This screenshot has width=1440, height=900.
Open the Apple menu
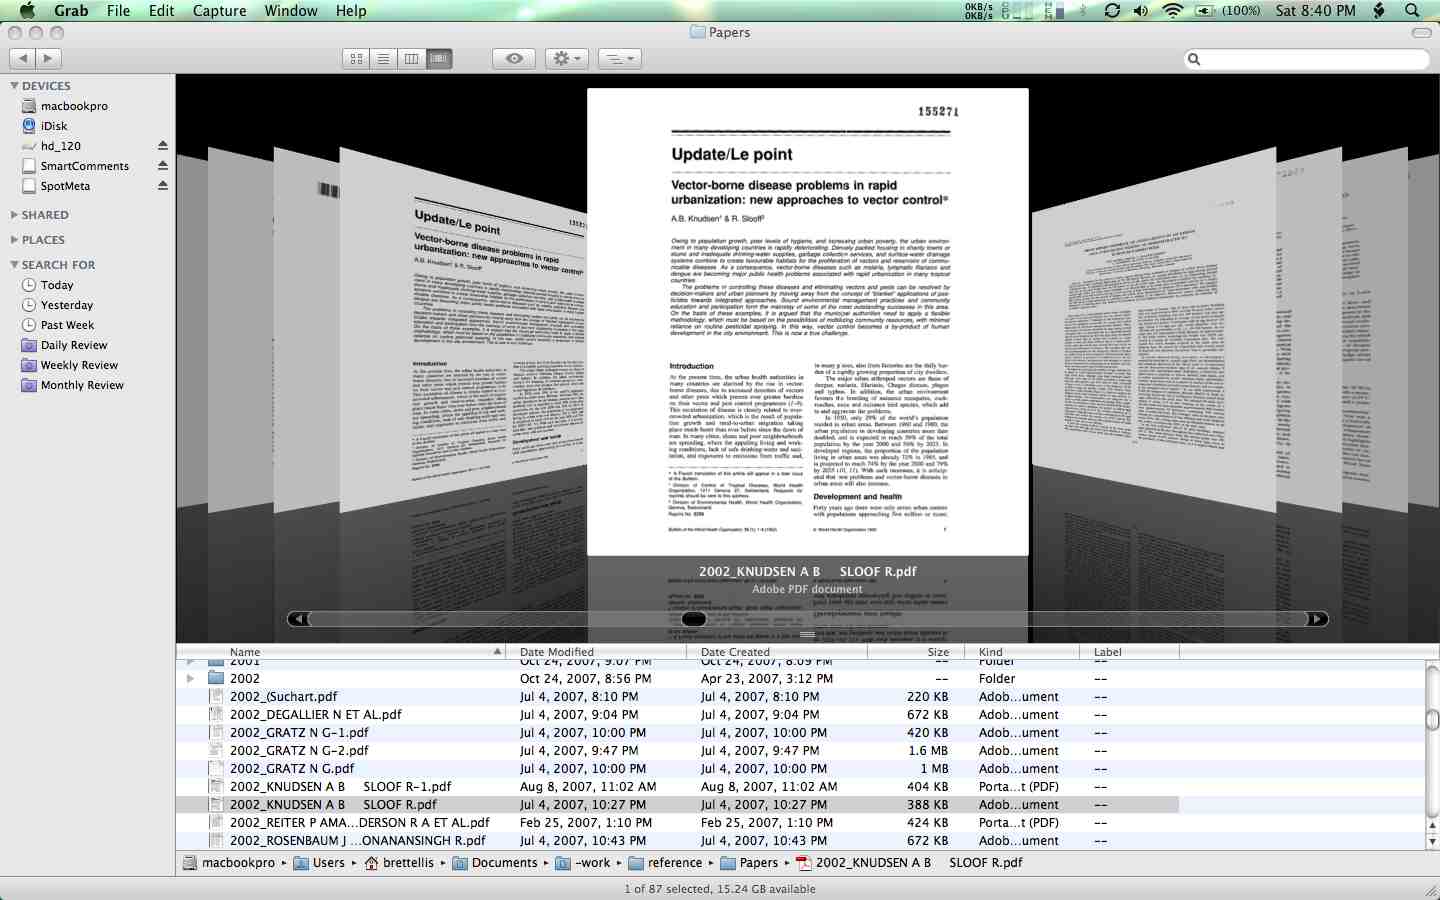point(27,11)
